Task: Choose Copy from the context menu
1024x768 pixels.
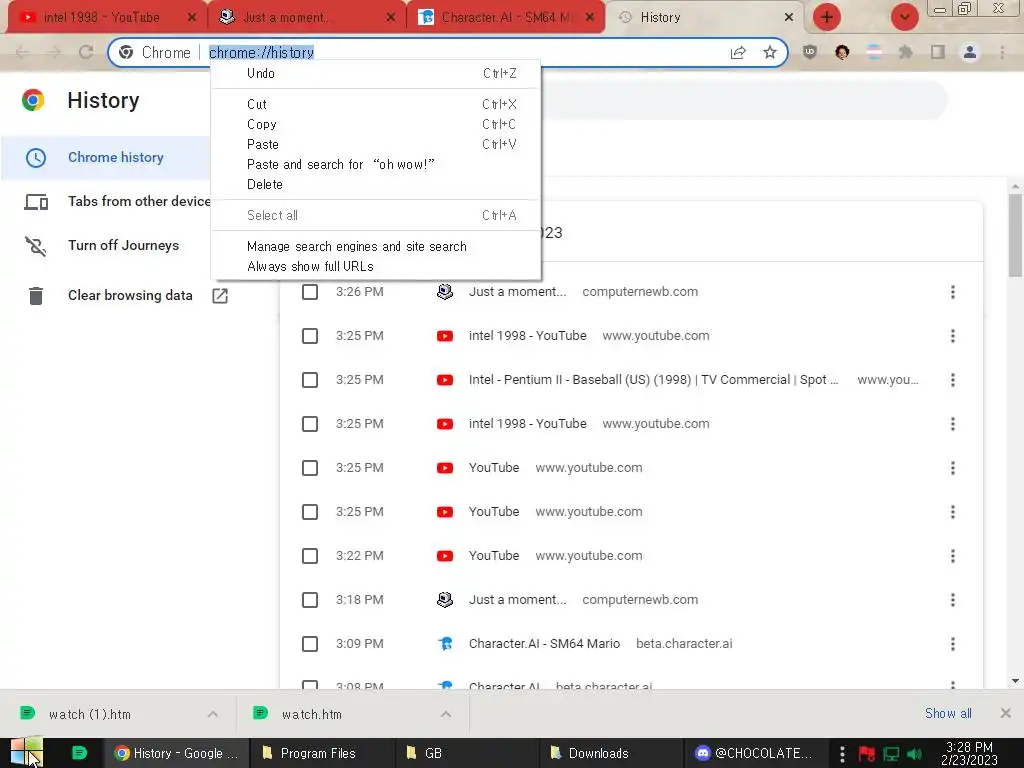Action: [x=376, y=124]
